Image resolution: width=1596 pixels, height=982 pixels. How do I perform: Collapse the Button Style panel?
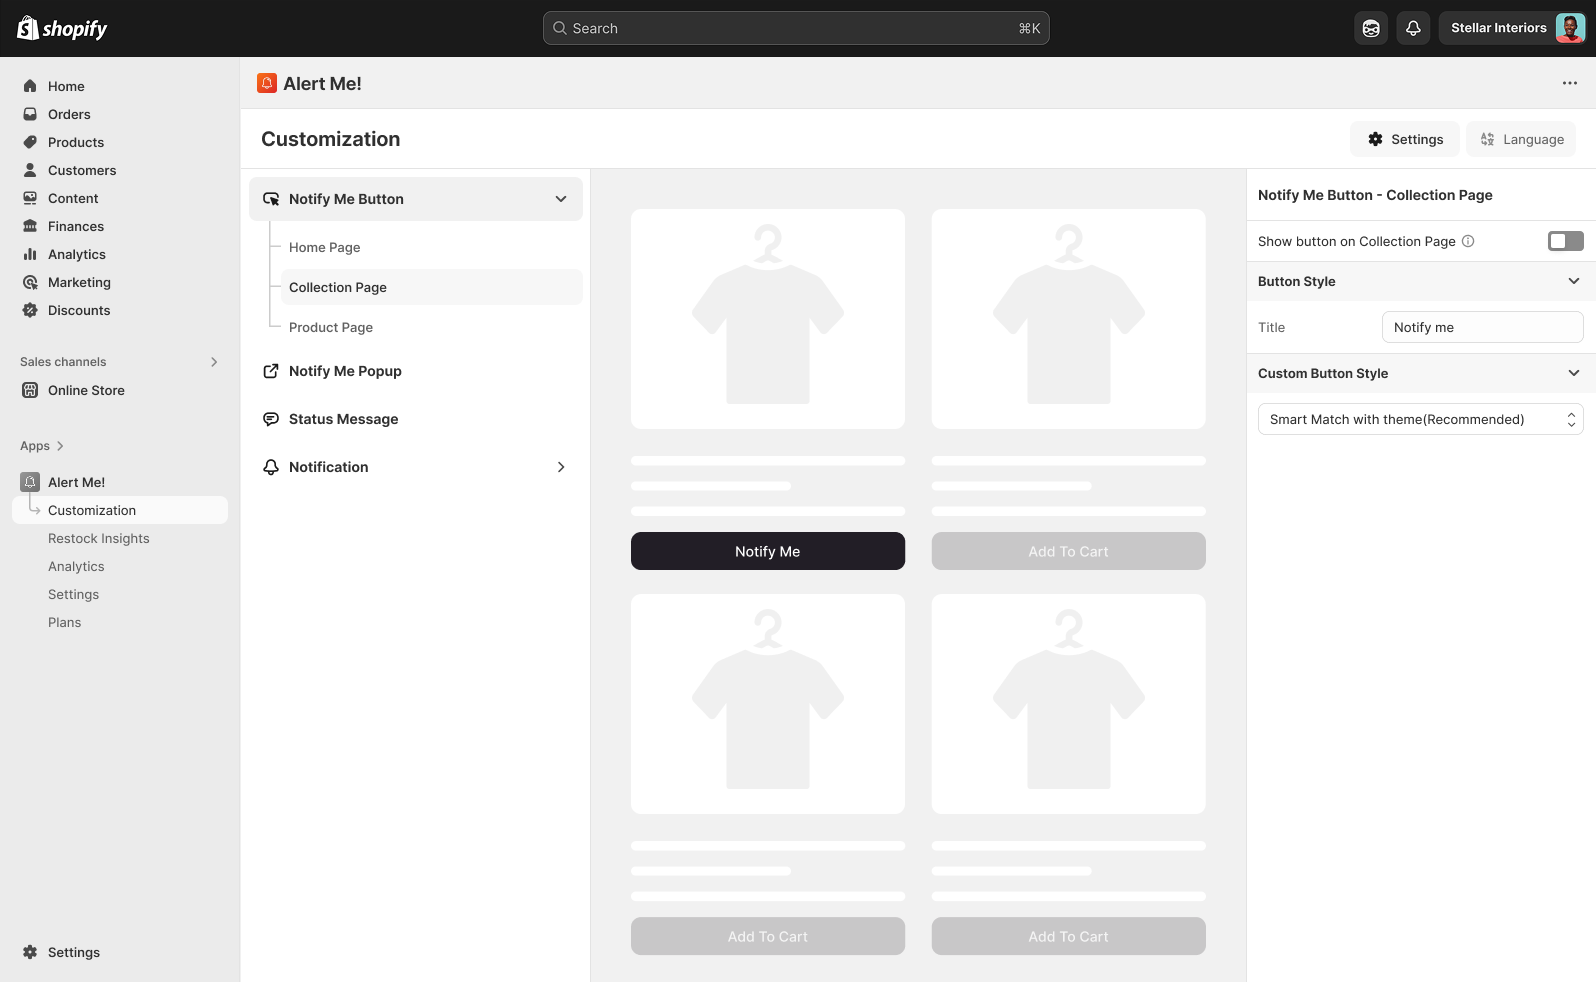(x=1574, y=281)
